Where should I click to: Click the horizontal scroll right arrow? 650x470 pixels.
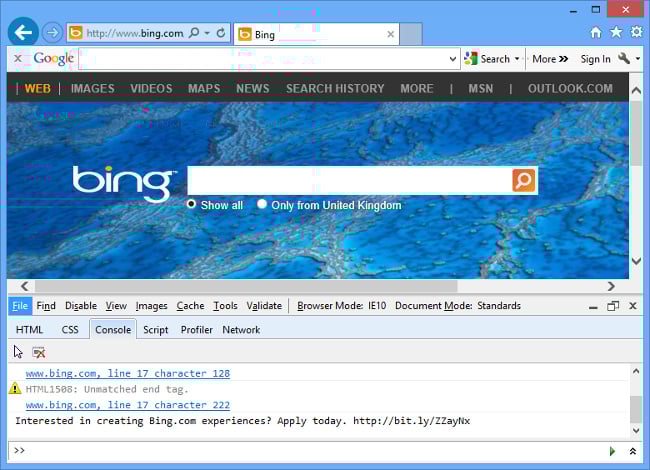[x=611, y=286]
